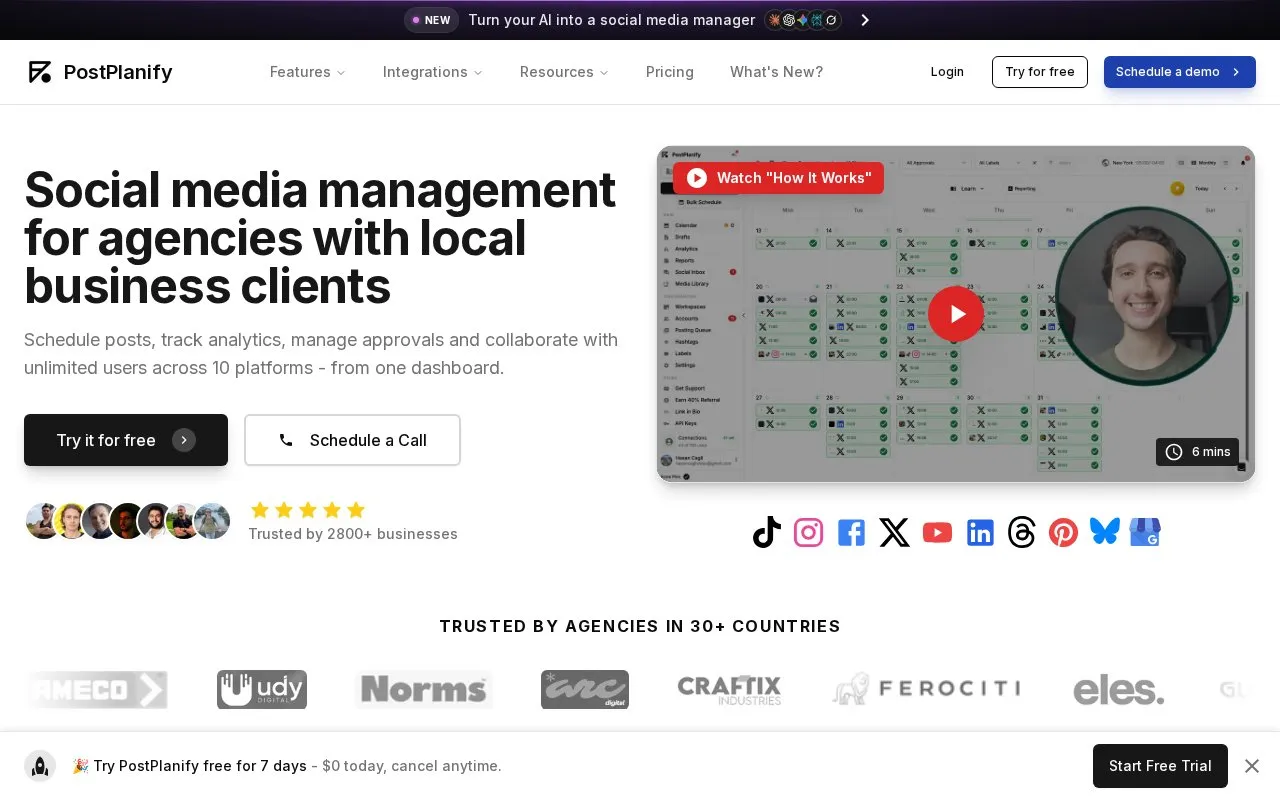Click the Schedule a demo button
This screenshot has height=800, width=1280.
[x=1180, y=72]
